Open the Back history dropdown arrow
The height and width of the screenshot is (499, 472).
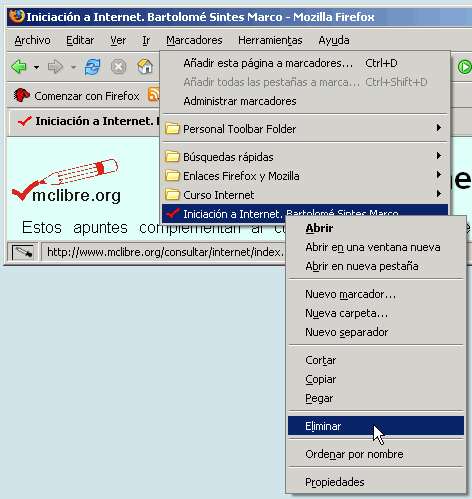point(36,67)
